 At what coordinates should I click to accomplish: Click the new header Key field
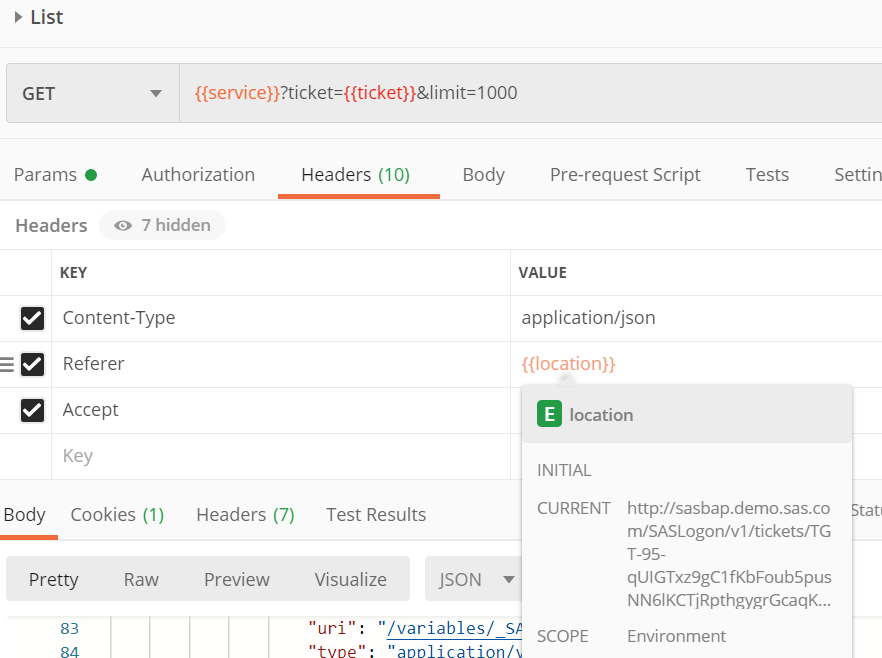coord(280,456)
